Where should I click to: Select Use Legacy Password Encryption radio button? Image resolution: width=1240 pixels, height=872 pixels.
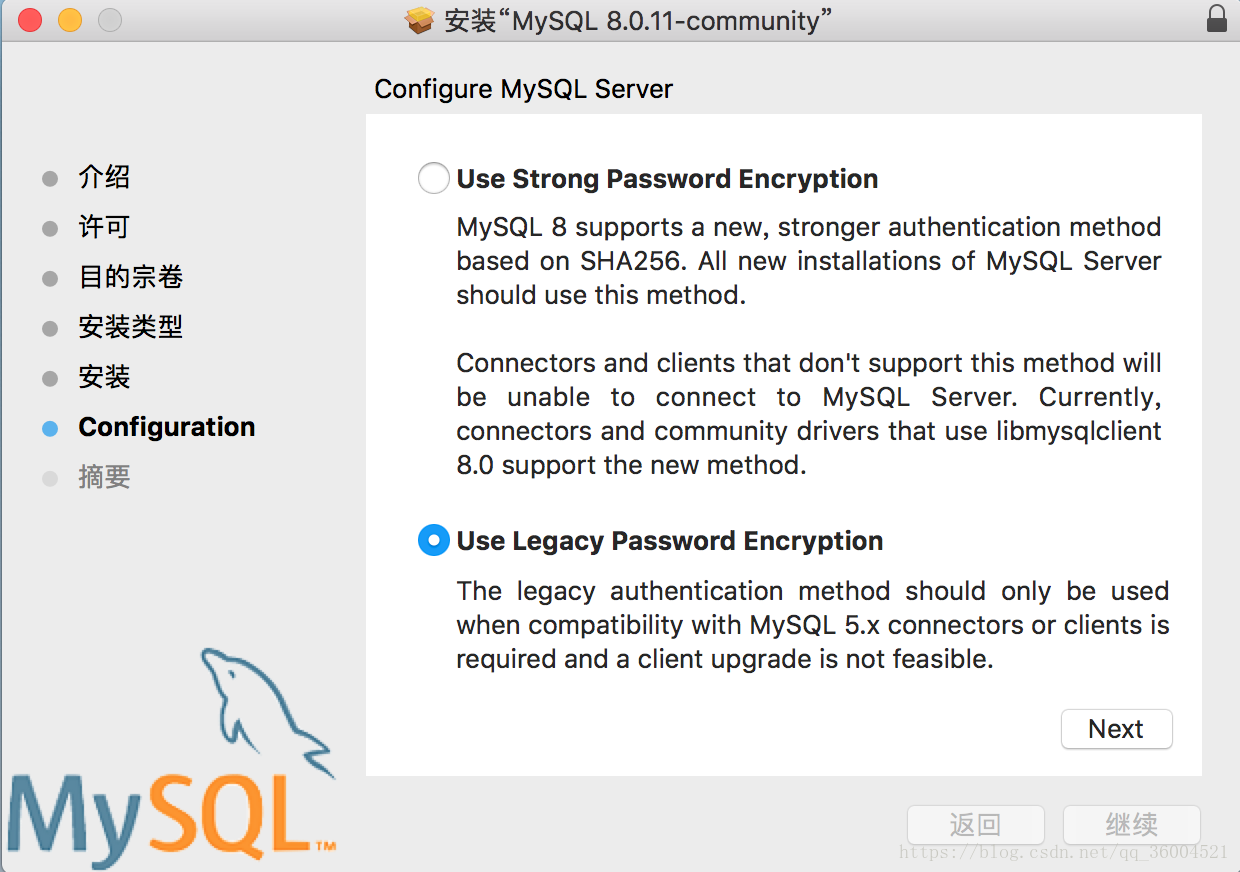433,541
